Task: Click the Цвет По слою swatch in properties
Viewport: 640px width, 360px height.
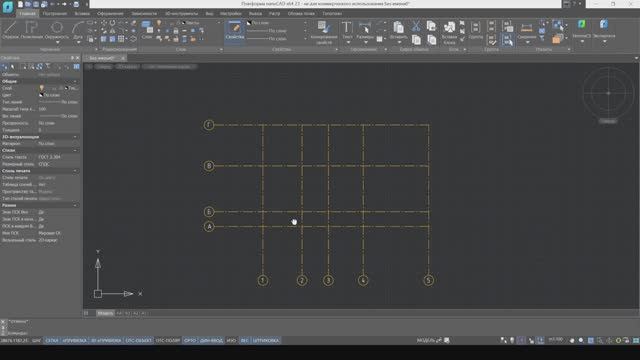Action: 41,95
